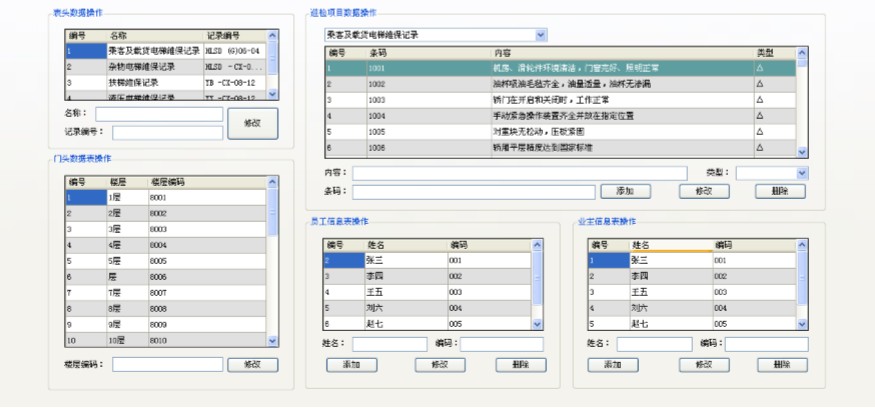Sort by 条码 column header
Viewport: 875px width, 408px height.
429,54
